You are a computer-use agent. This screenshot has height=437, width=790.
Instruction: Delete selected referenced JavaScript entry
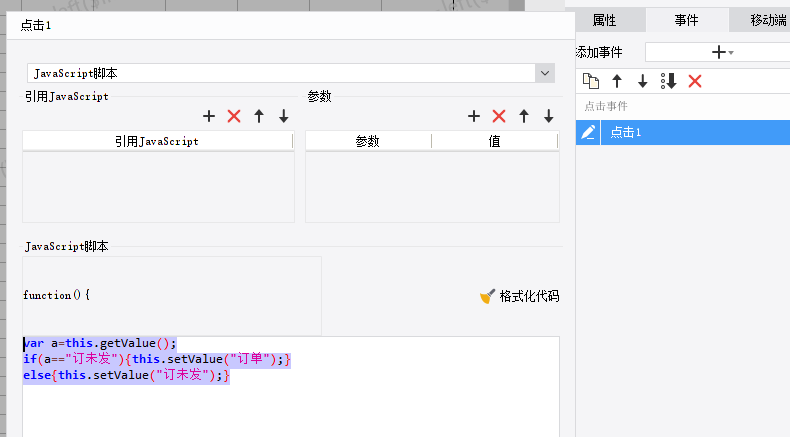point(234,116)
